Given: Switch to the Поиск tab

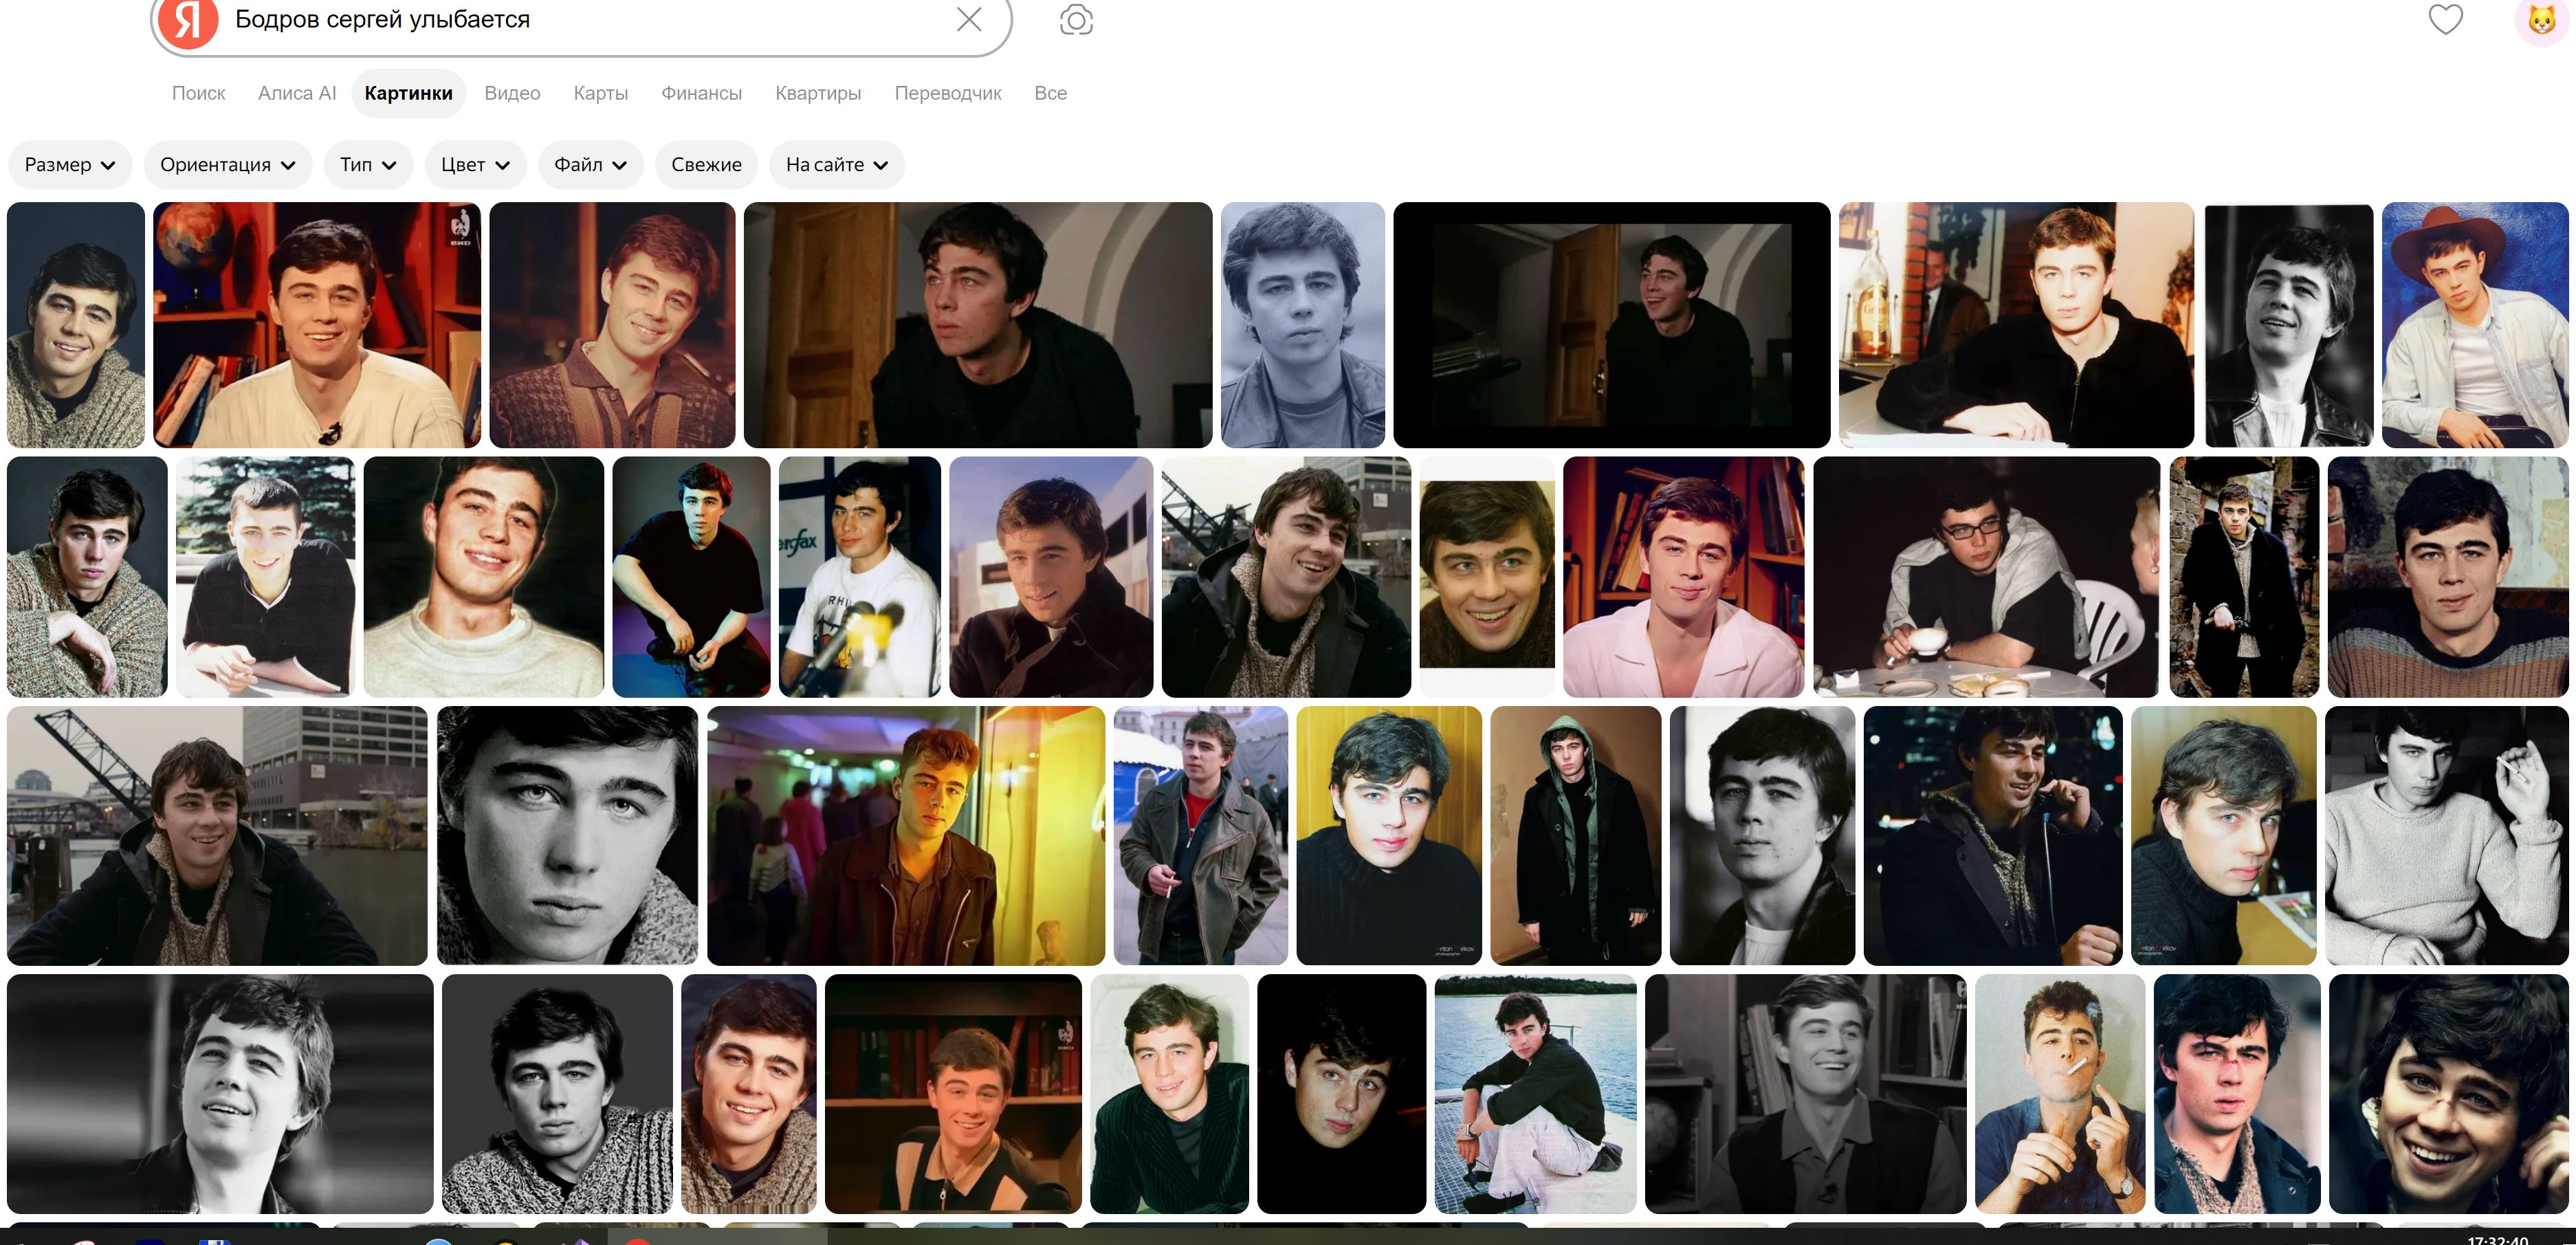Looking at the screenshot, I should [x=198, y=93].
